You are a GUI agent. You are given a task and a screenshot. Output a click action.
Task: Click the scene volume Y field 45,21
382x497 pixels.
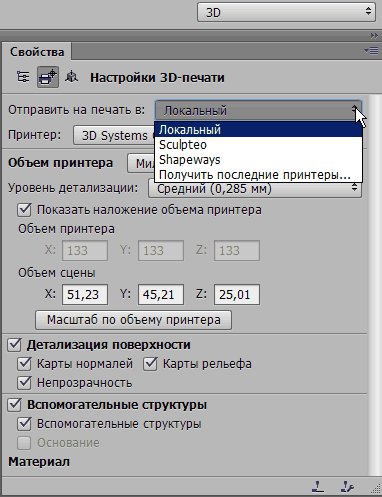tap(161, 295)
